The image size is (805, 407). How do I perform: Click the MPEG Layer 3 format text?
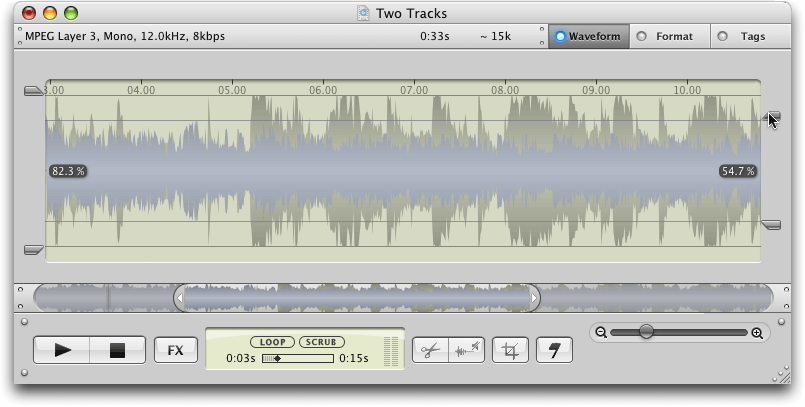click(x=125, y=36)
